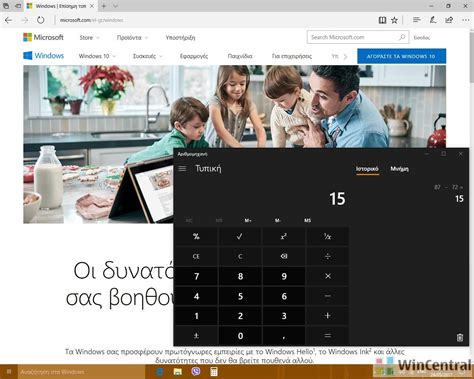
Task: Click the search magnifier on Microsoft.com
Action: point(402,37)
